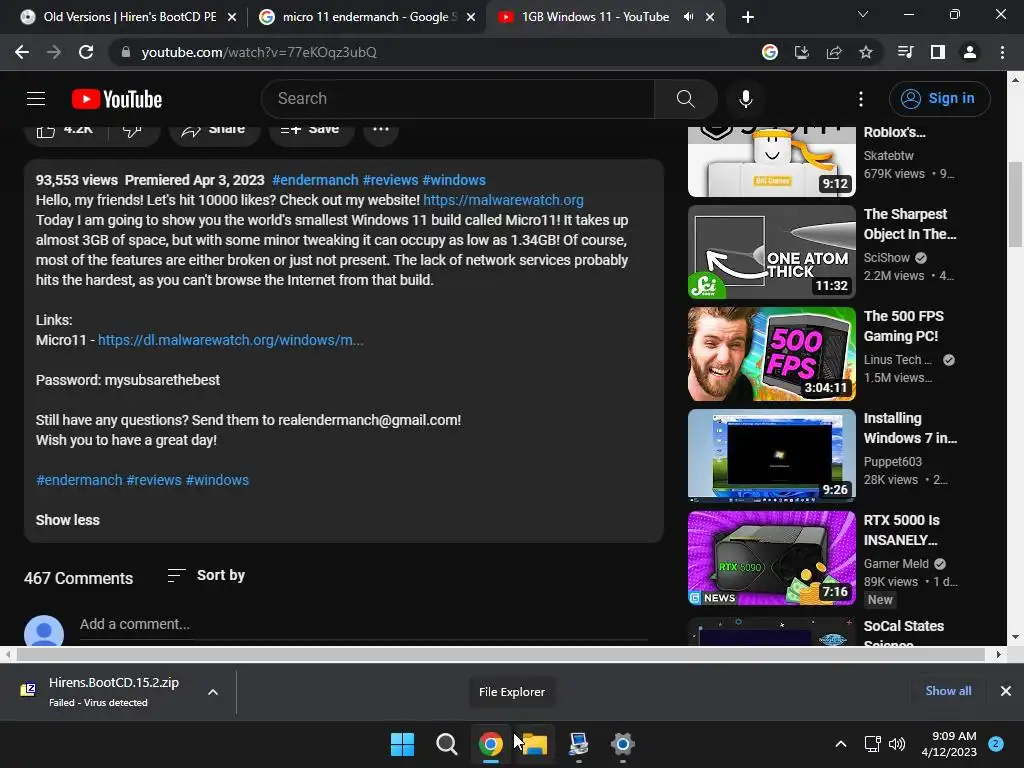The height and width of the screenshot is (768, 1024).
Task: Close the downloads bar
Action: [1006, 690]
